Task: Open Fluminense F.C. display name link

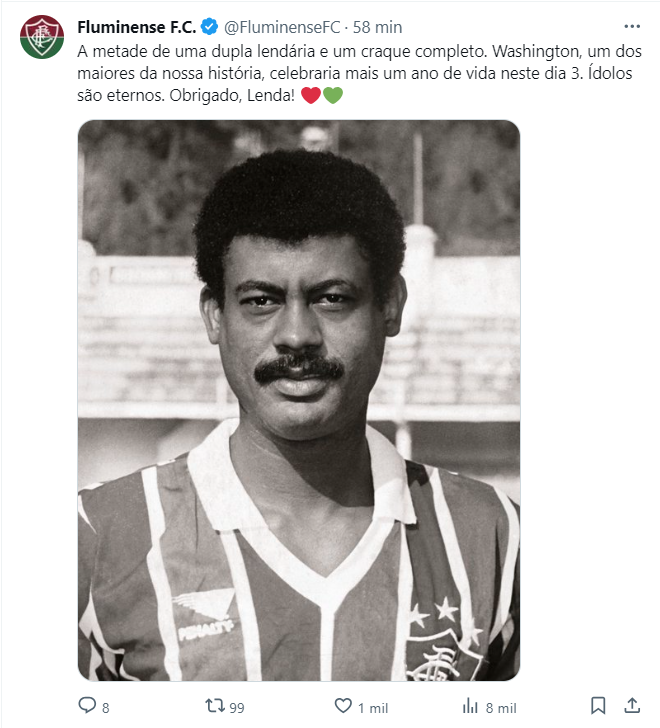Action: click(136, 27)
